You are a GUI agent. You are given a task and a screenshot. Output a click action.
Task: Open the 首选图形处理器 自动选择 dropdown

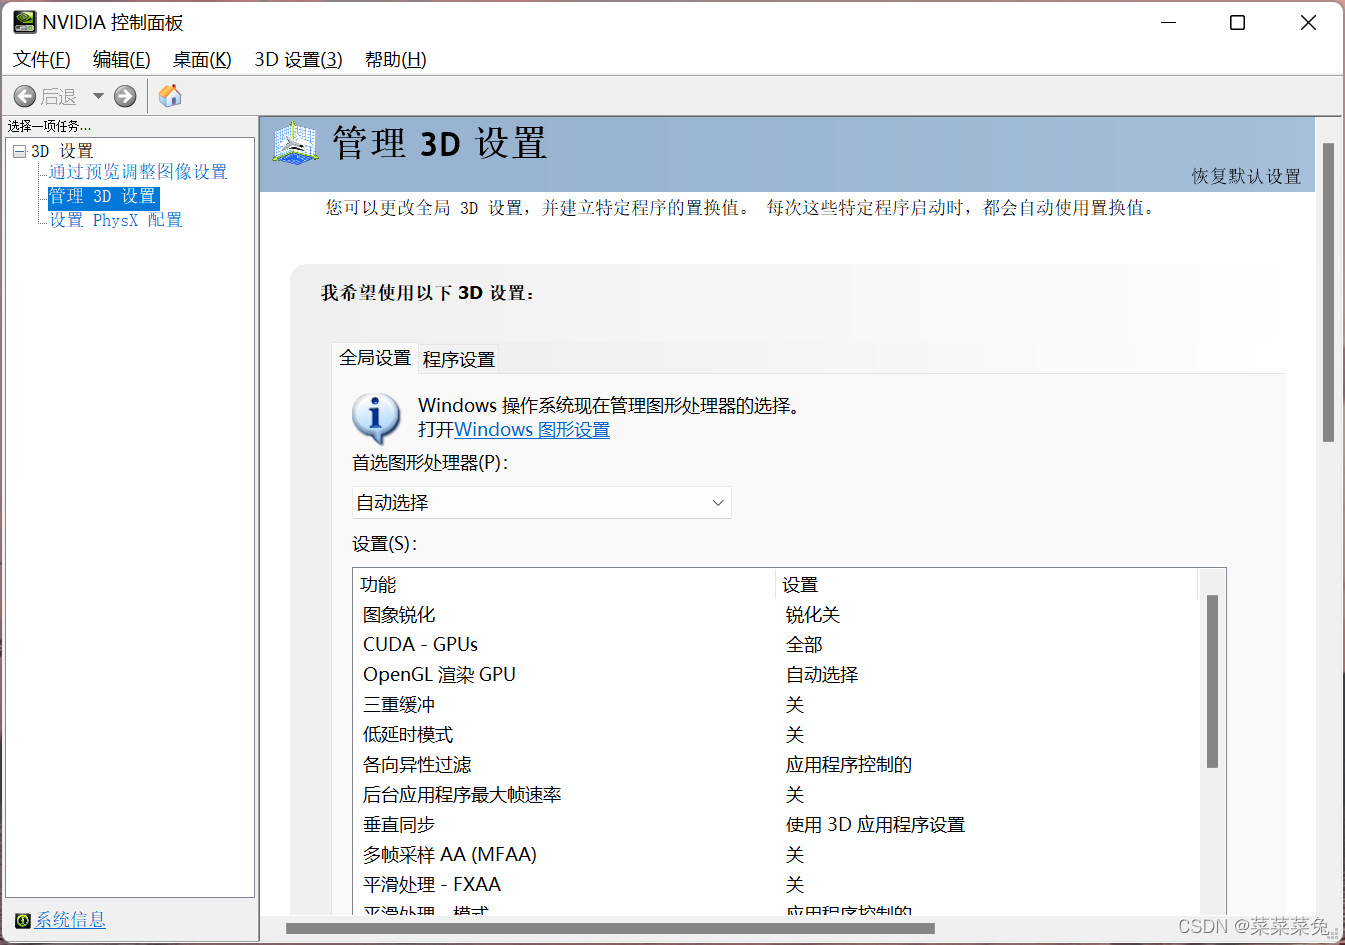tap(542, 503)
